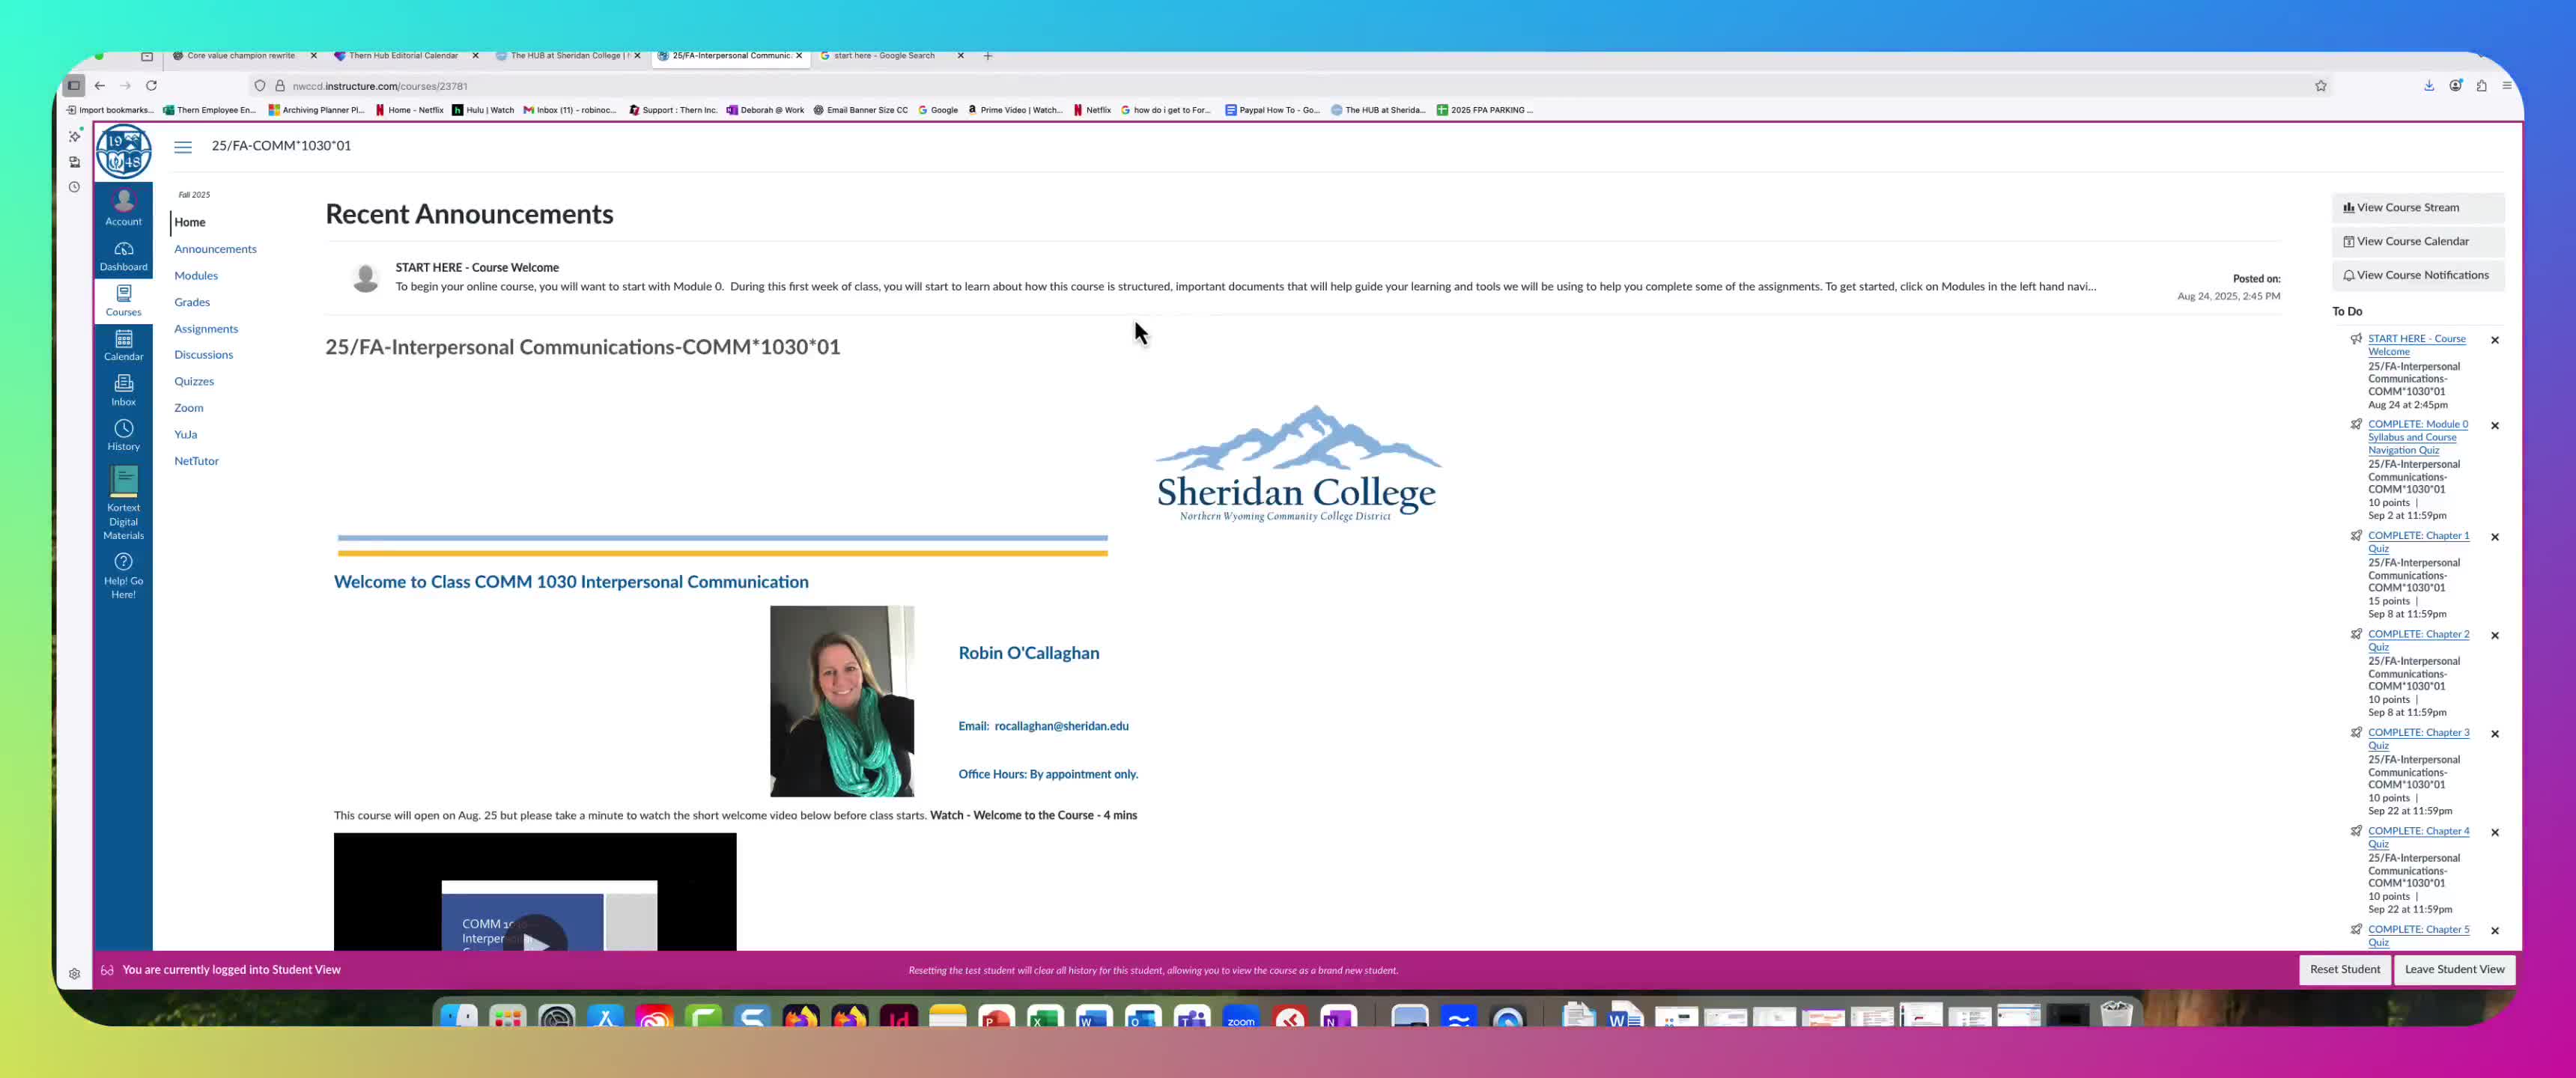
Task: Select Modules in course navigation
Action: click(196, 275)
